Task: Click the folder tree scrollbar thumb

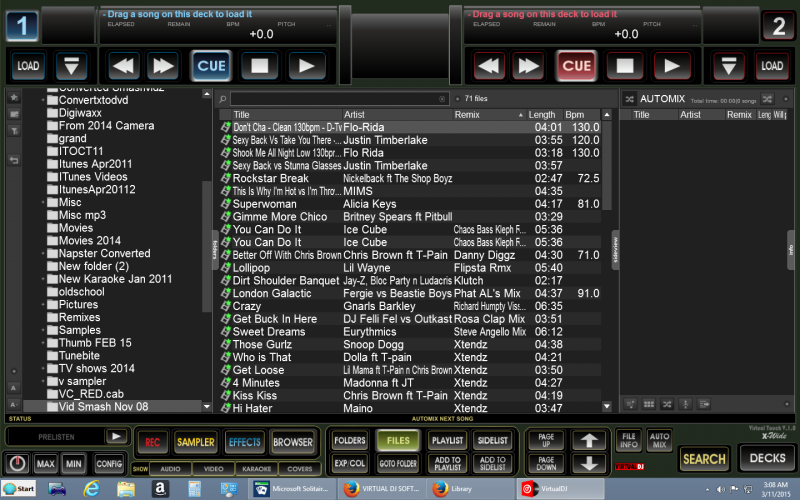Action: [x=207, y=246]
